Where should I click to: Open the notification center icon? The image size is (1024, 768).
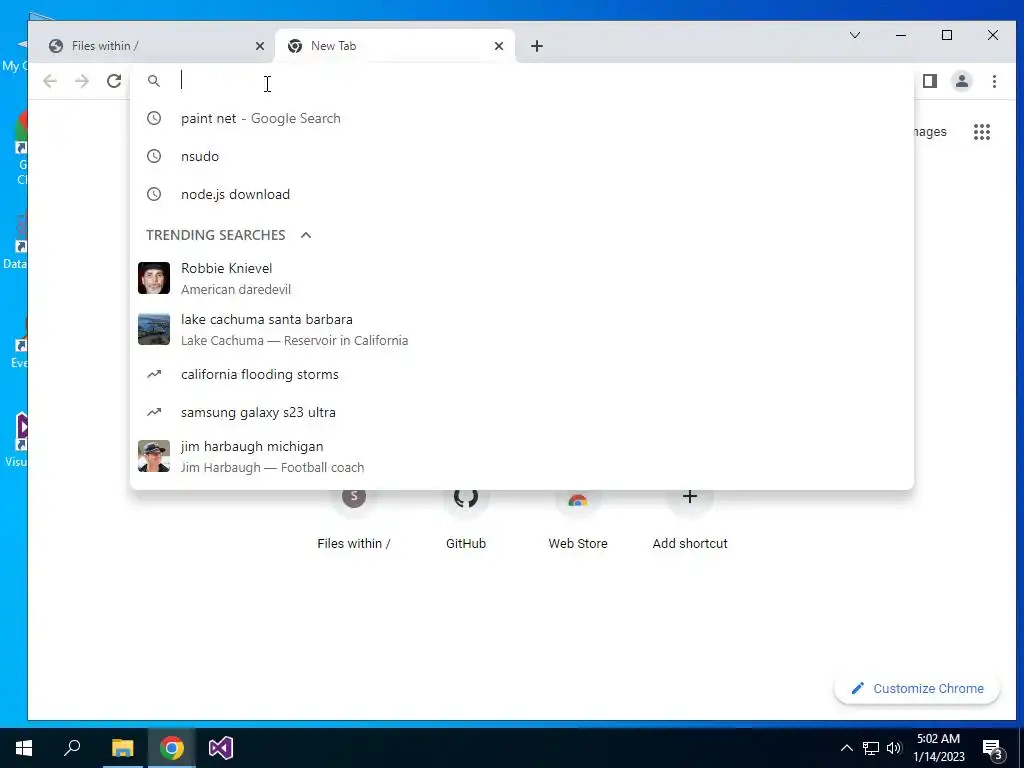tap(993, 749)
